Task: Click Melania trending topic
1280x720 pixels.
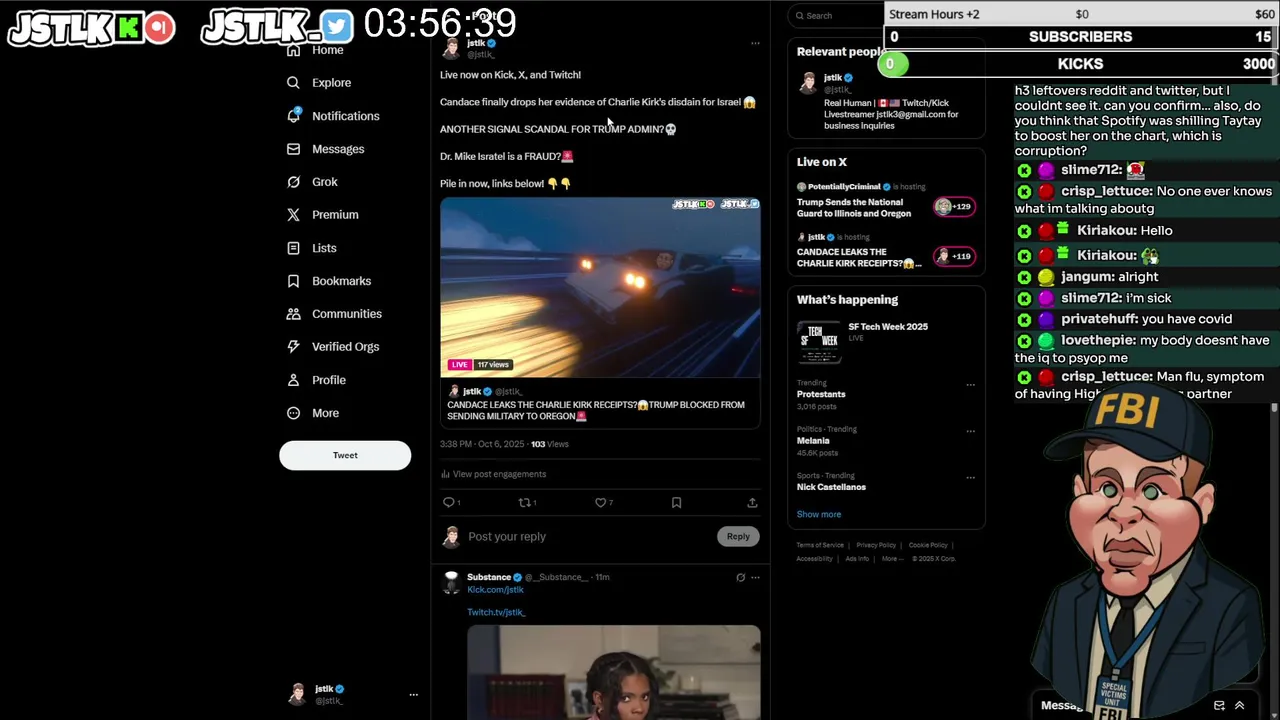Action: (813, 441)
